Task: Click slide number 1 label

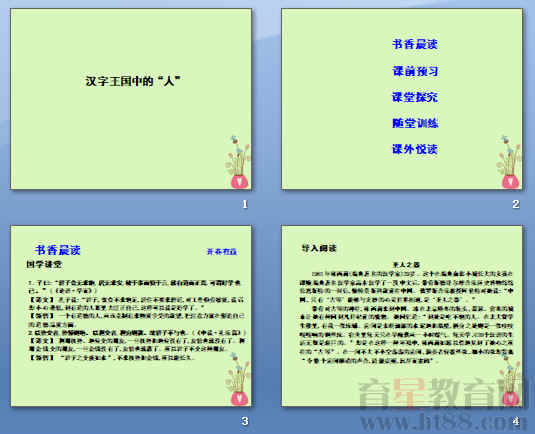Action: pyautogui.click(x=245, y=204)
